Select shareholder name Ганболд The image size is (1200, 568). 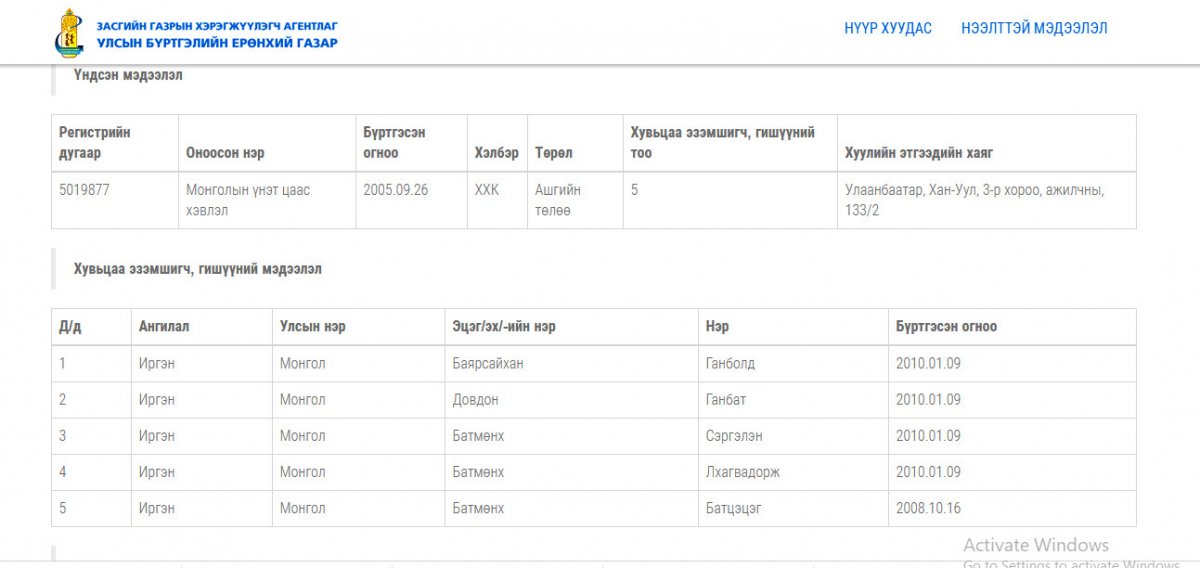tap(730, 364)
